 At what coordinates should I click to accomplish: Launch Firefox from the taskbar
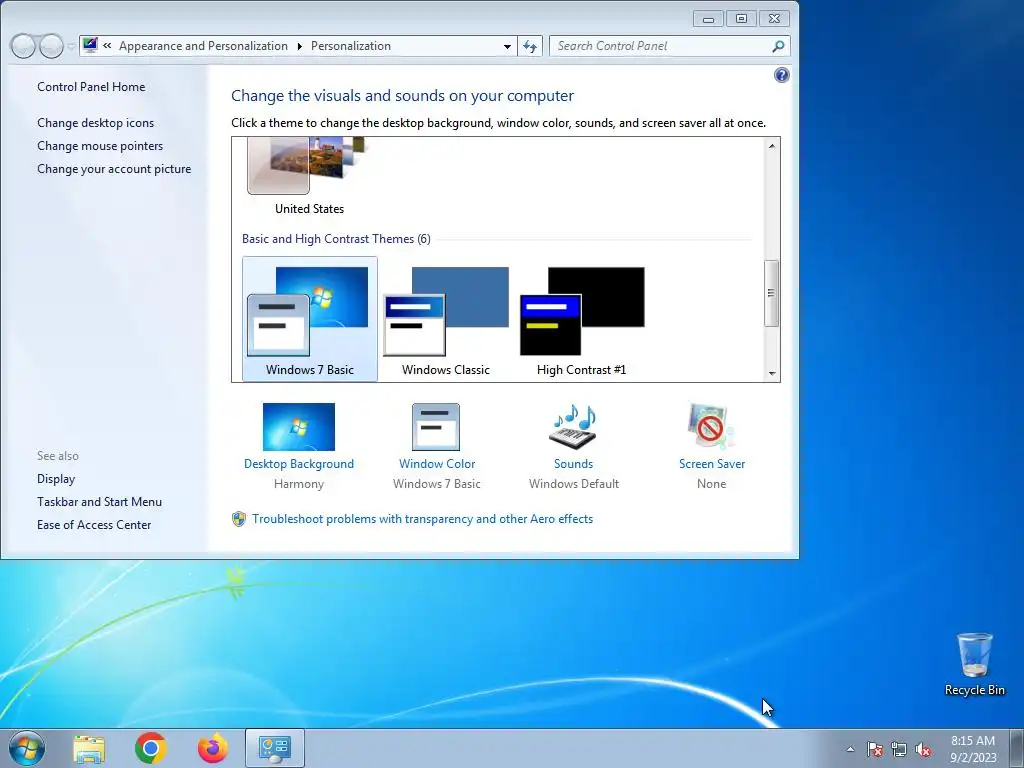click(213, 748)
